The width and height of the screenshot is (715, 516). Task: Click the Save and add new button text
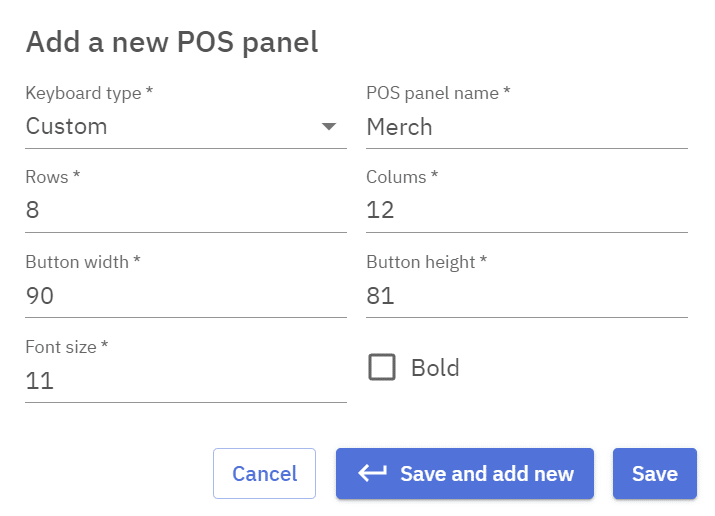coord(487,474)
